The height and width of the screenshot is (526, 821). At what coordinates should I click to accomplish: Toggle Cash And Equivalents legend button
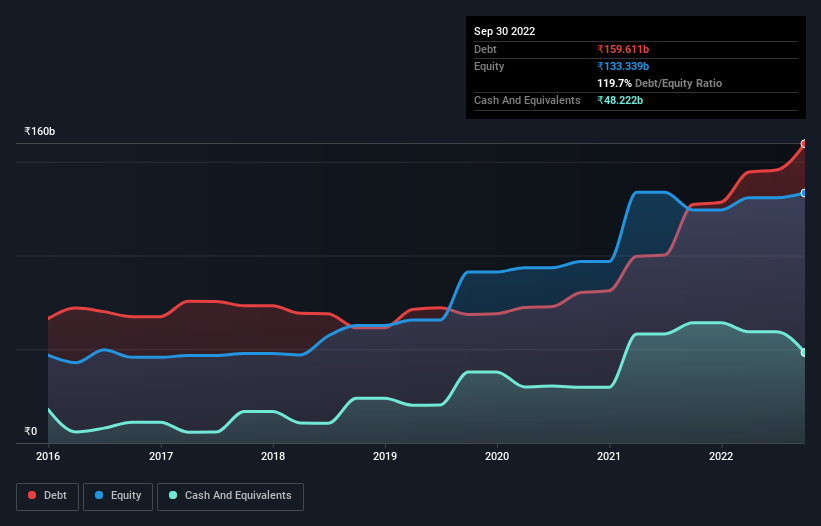(230, 496)
